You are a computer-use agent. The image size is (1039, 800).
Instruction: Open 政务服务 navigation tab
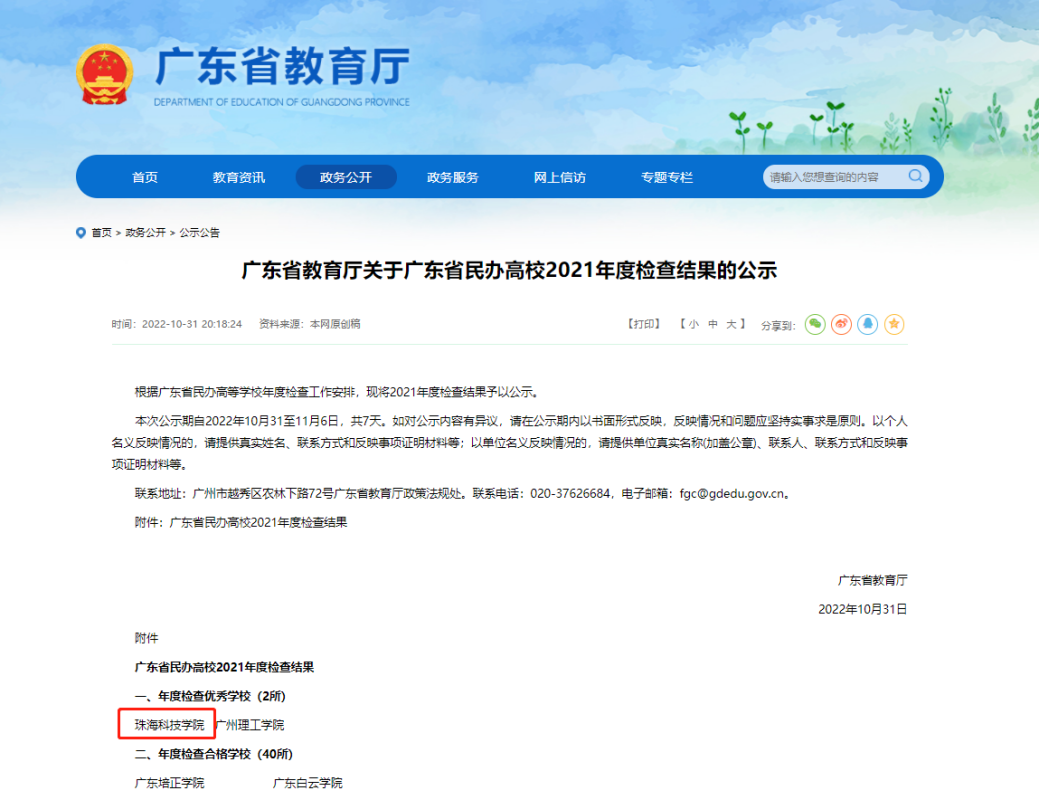(x=453, y=177)
